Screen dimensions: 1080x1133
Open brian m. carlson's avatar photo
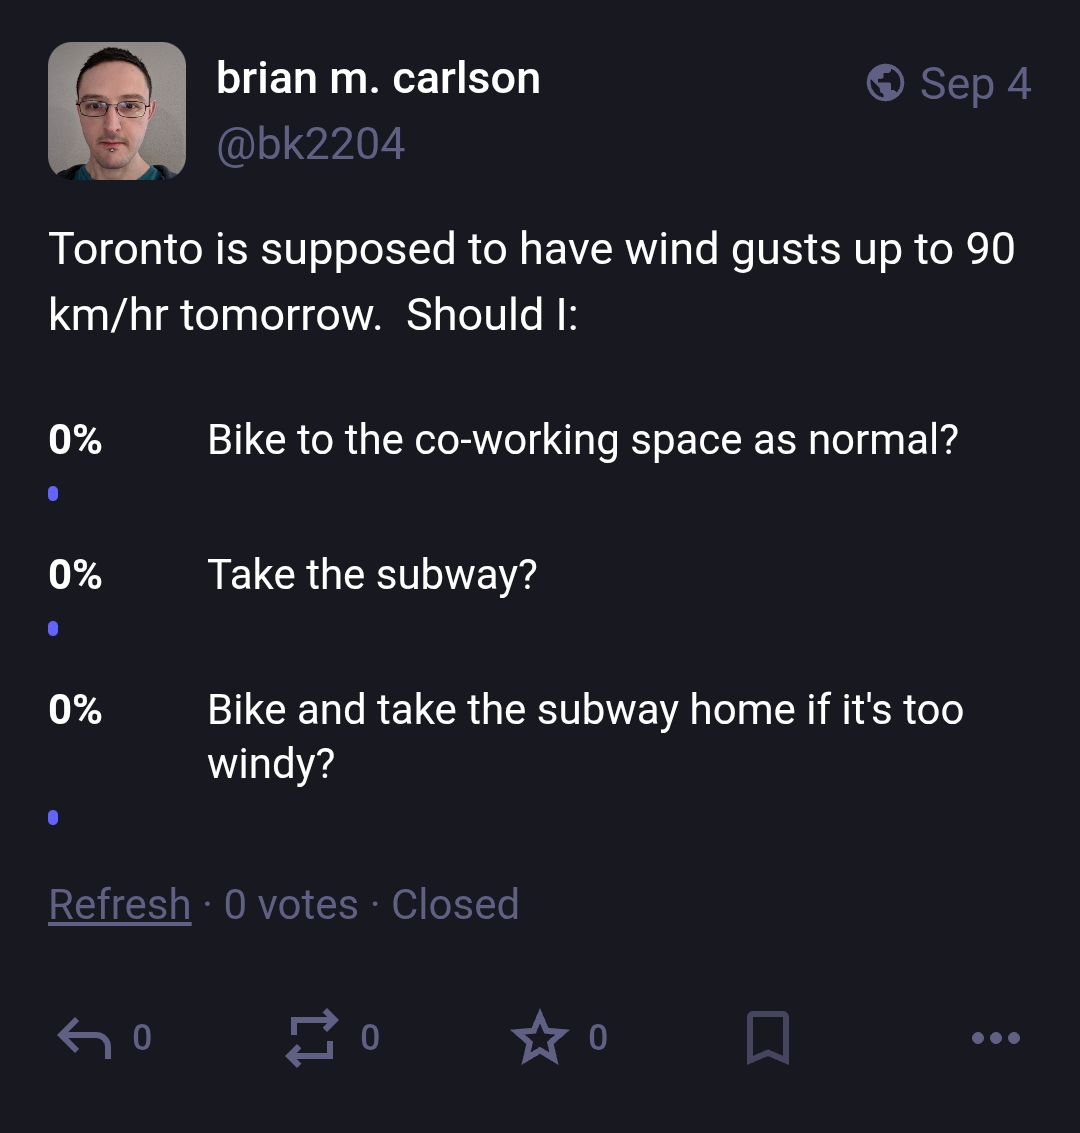(117, 111)
